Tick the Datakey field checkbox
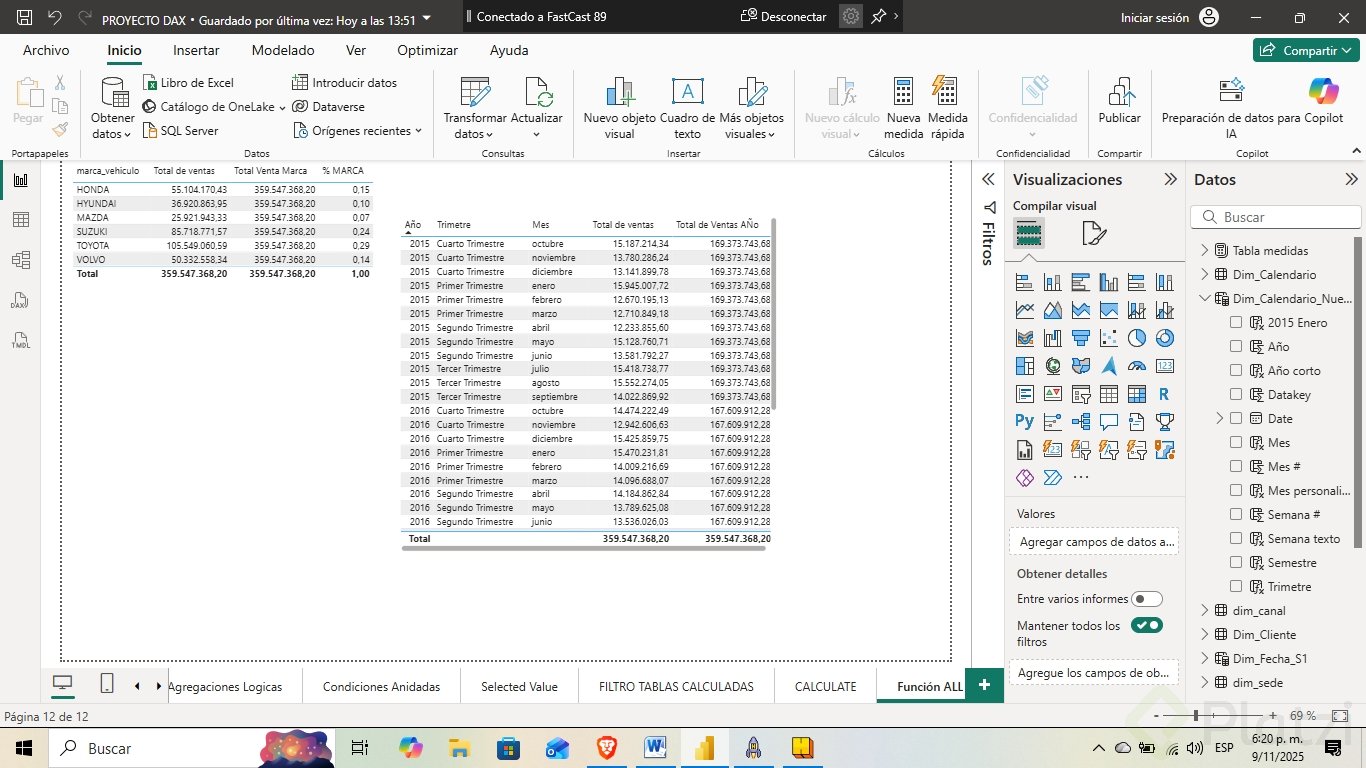Image resolution: width=1366 pixels, height=768 pixels. (x=1236, y=394)
